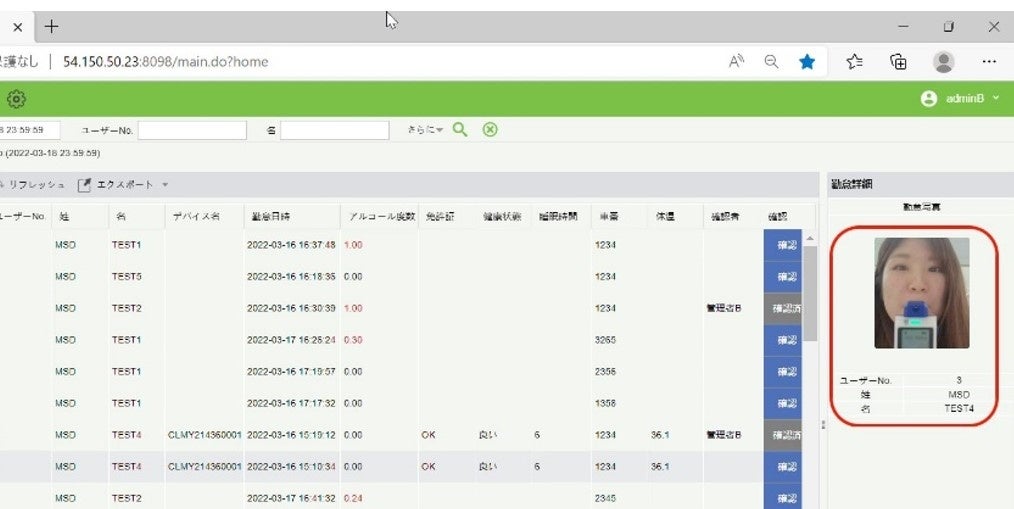The width and height of the screenshot is (1014, 509).
Task: Open the browser zoom magnifier icon
Action: point(771,61)
